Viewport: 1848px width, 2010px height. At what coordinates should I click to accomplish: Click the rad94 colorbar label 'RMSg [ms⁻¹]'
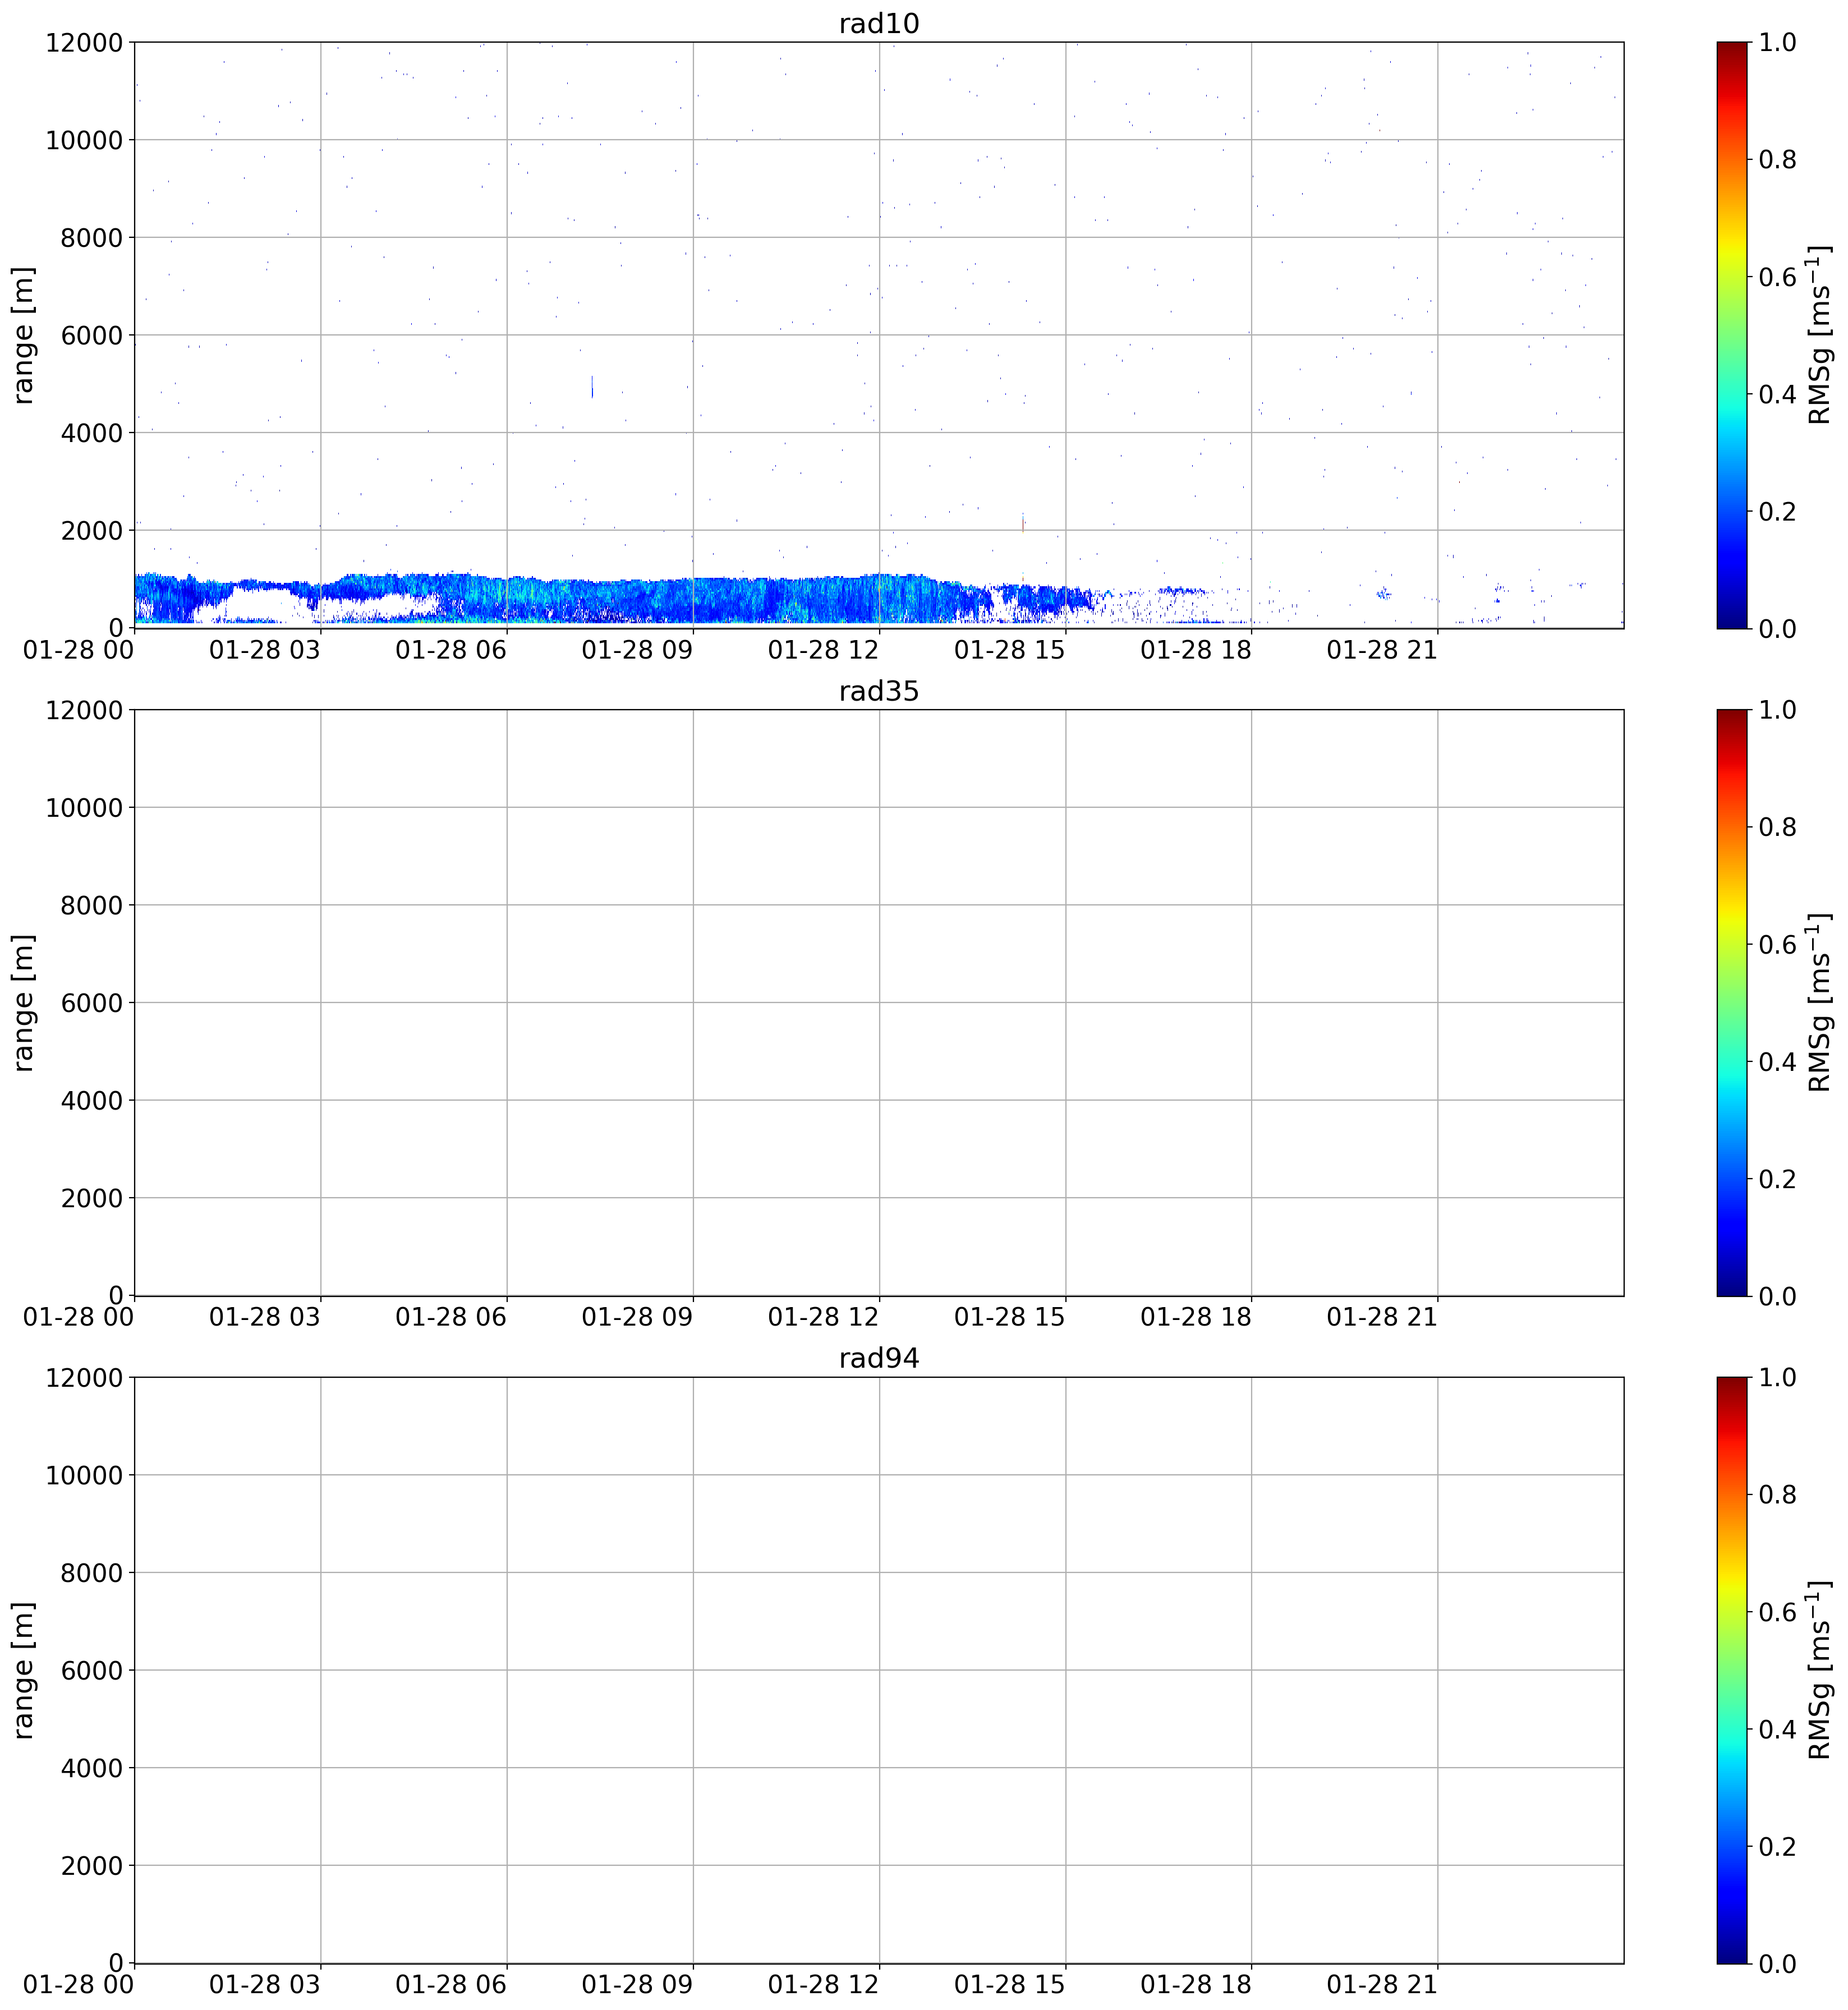(x=1820, y=1669)
